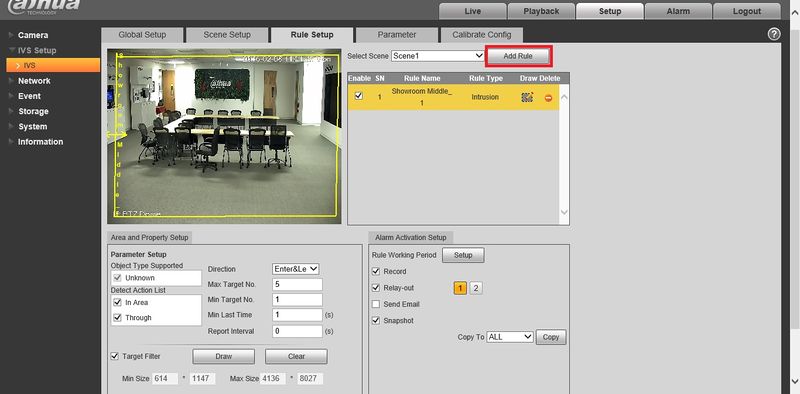Click the list scroll down arrow
800x394 pixels.
pyautogui.click(x=564, y=212)
